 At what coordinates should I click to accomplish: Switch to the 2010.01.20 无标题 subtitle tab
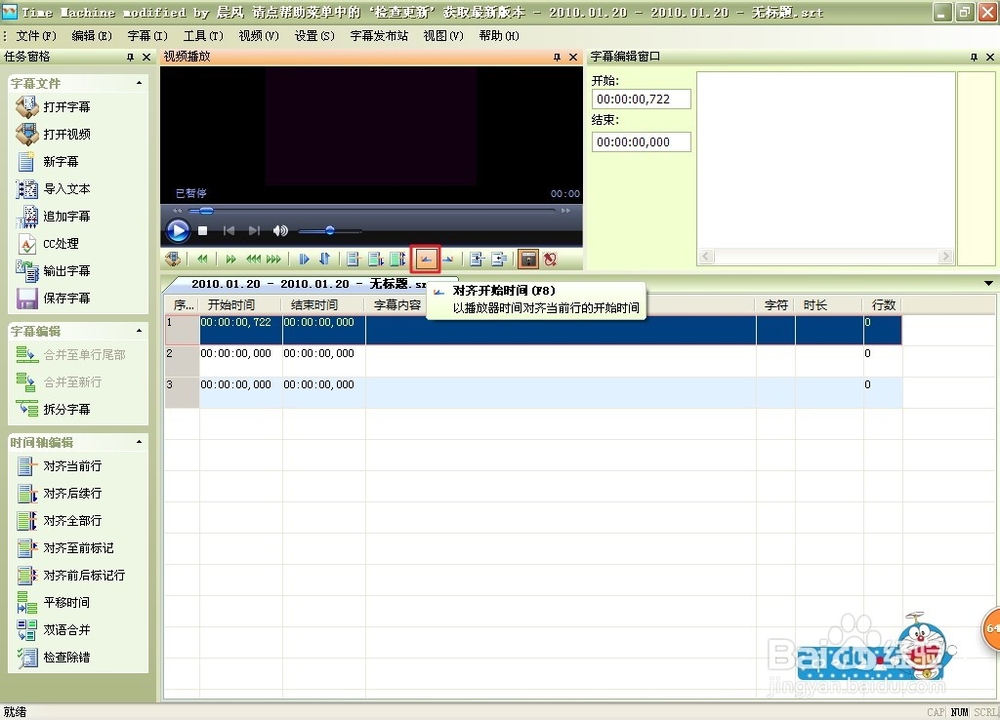pos(309,284)
